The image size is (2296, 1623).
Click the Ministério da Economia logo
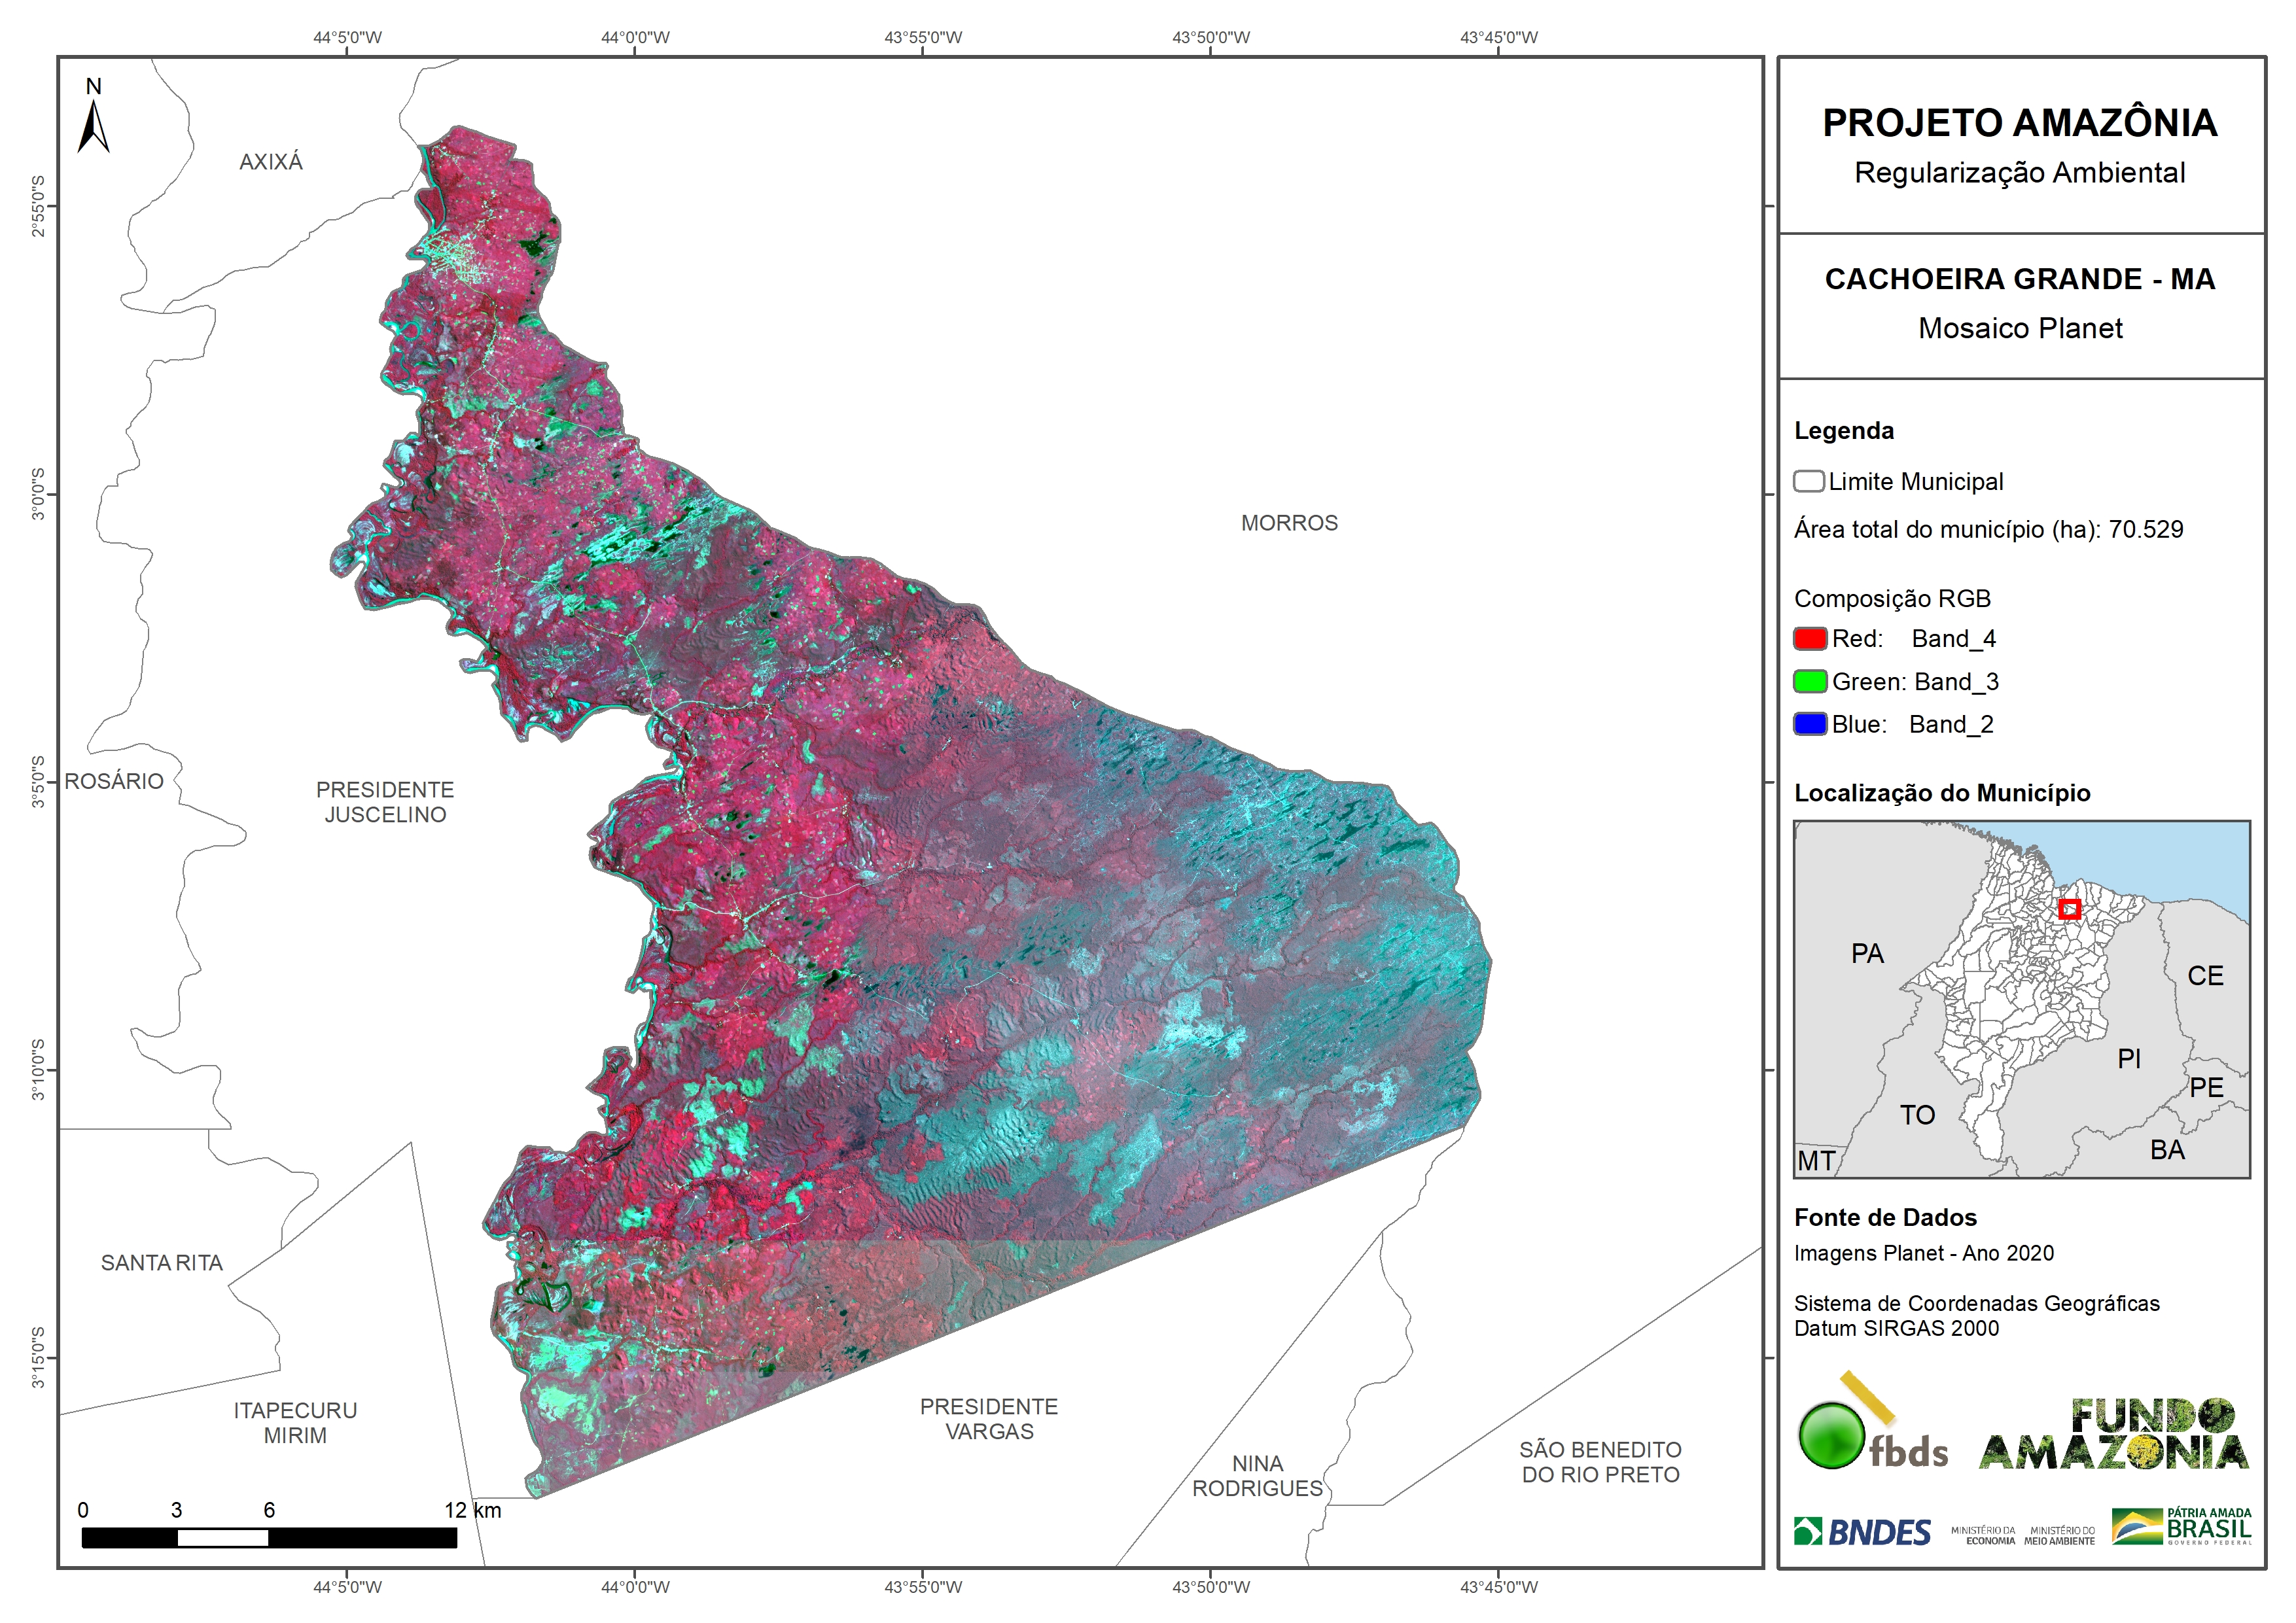click(x=1983, y=1535)
